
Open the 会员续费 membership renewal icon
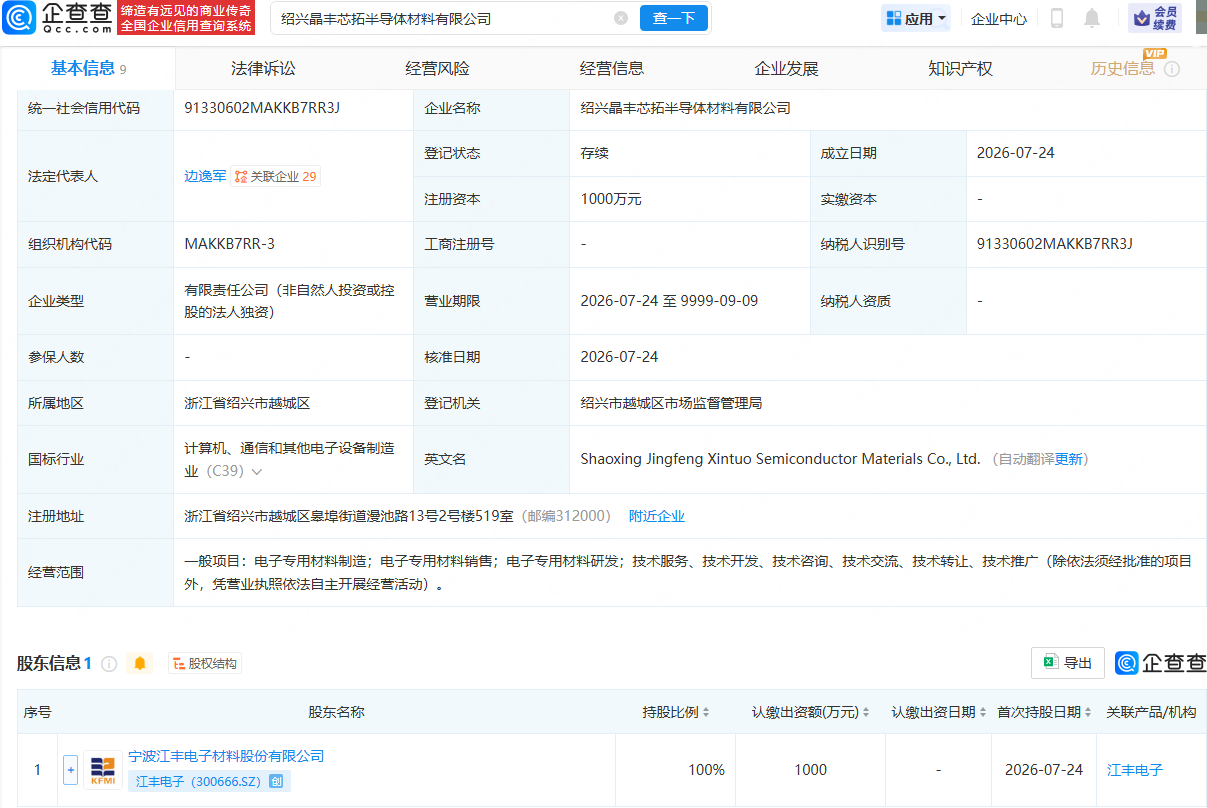click(x=1155, y=18)
